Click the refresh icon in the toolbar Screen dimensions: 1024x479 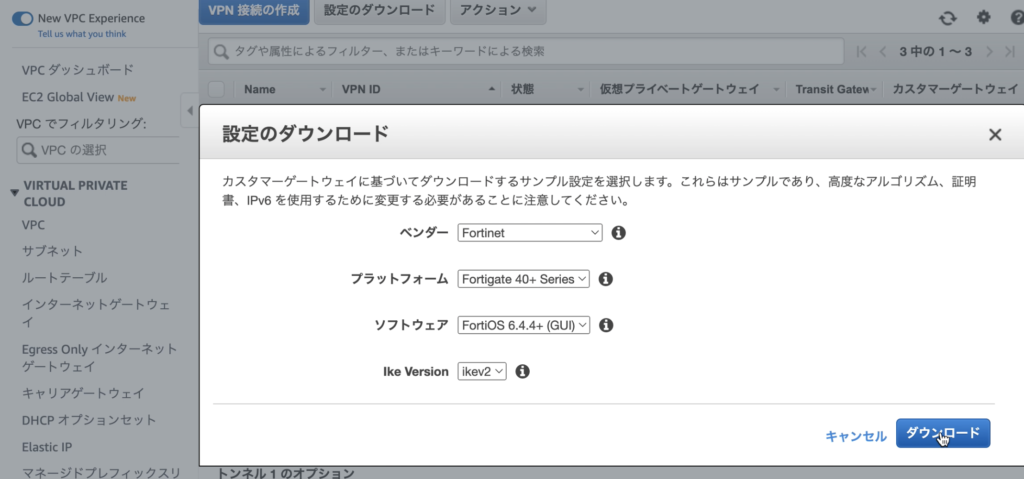coord(948,18)
